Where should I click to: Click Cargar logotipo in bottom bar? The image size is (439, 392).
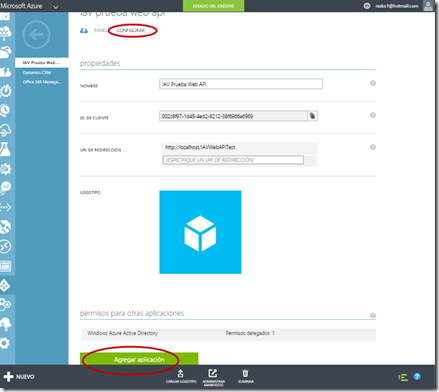pyautogui.click(x=181, y=377)
